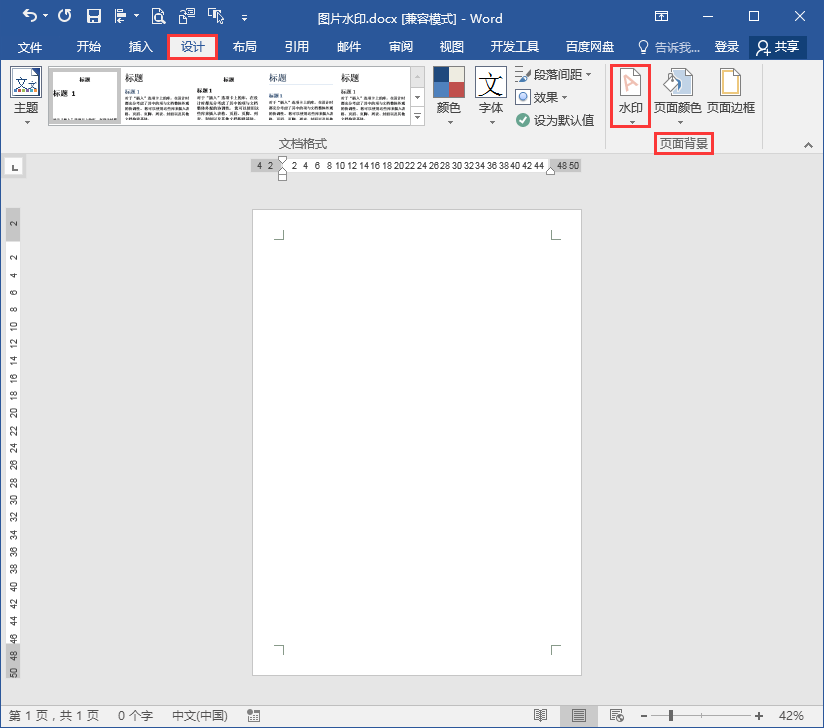Click the word count status entry
The width and height of the screenshot is (824, 728).
pos(135,715)
